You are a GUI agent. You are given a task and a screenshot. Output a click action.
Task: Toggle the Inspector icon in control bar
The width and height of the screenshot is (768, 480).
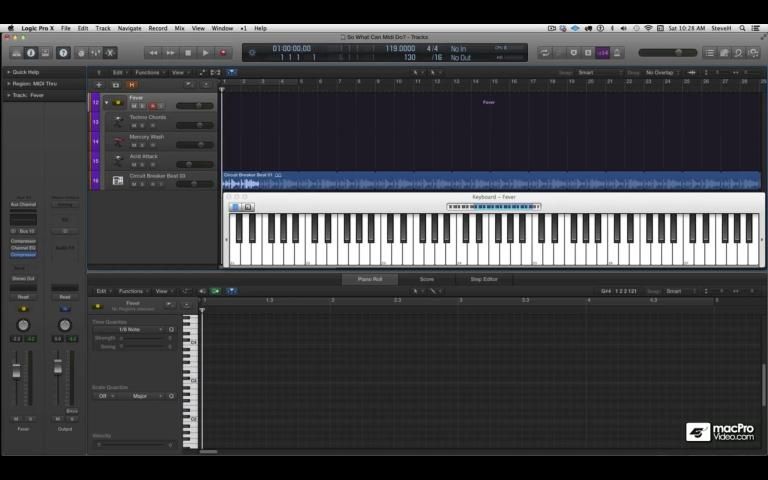[x=30, y=52]
